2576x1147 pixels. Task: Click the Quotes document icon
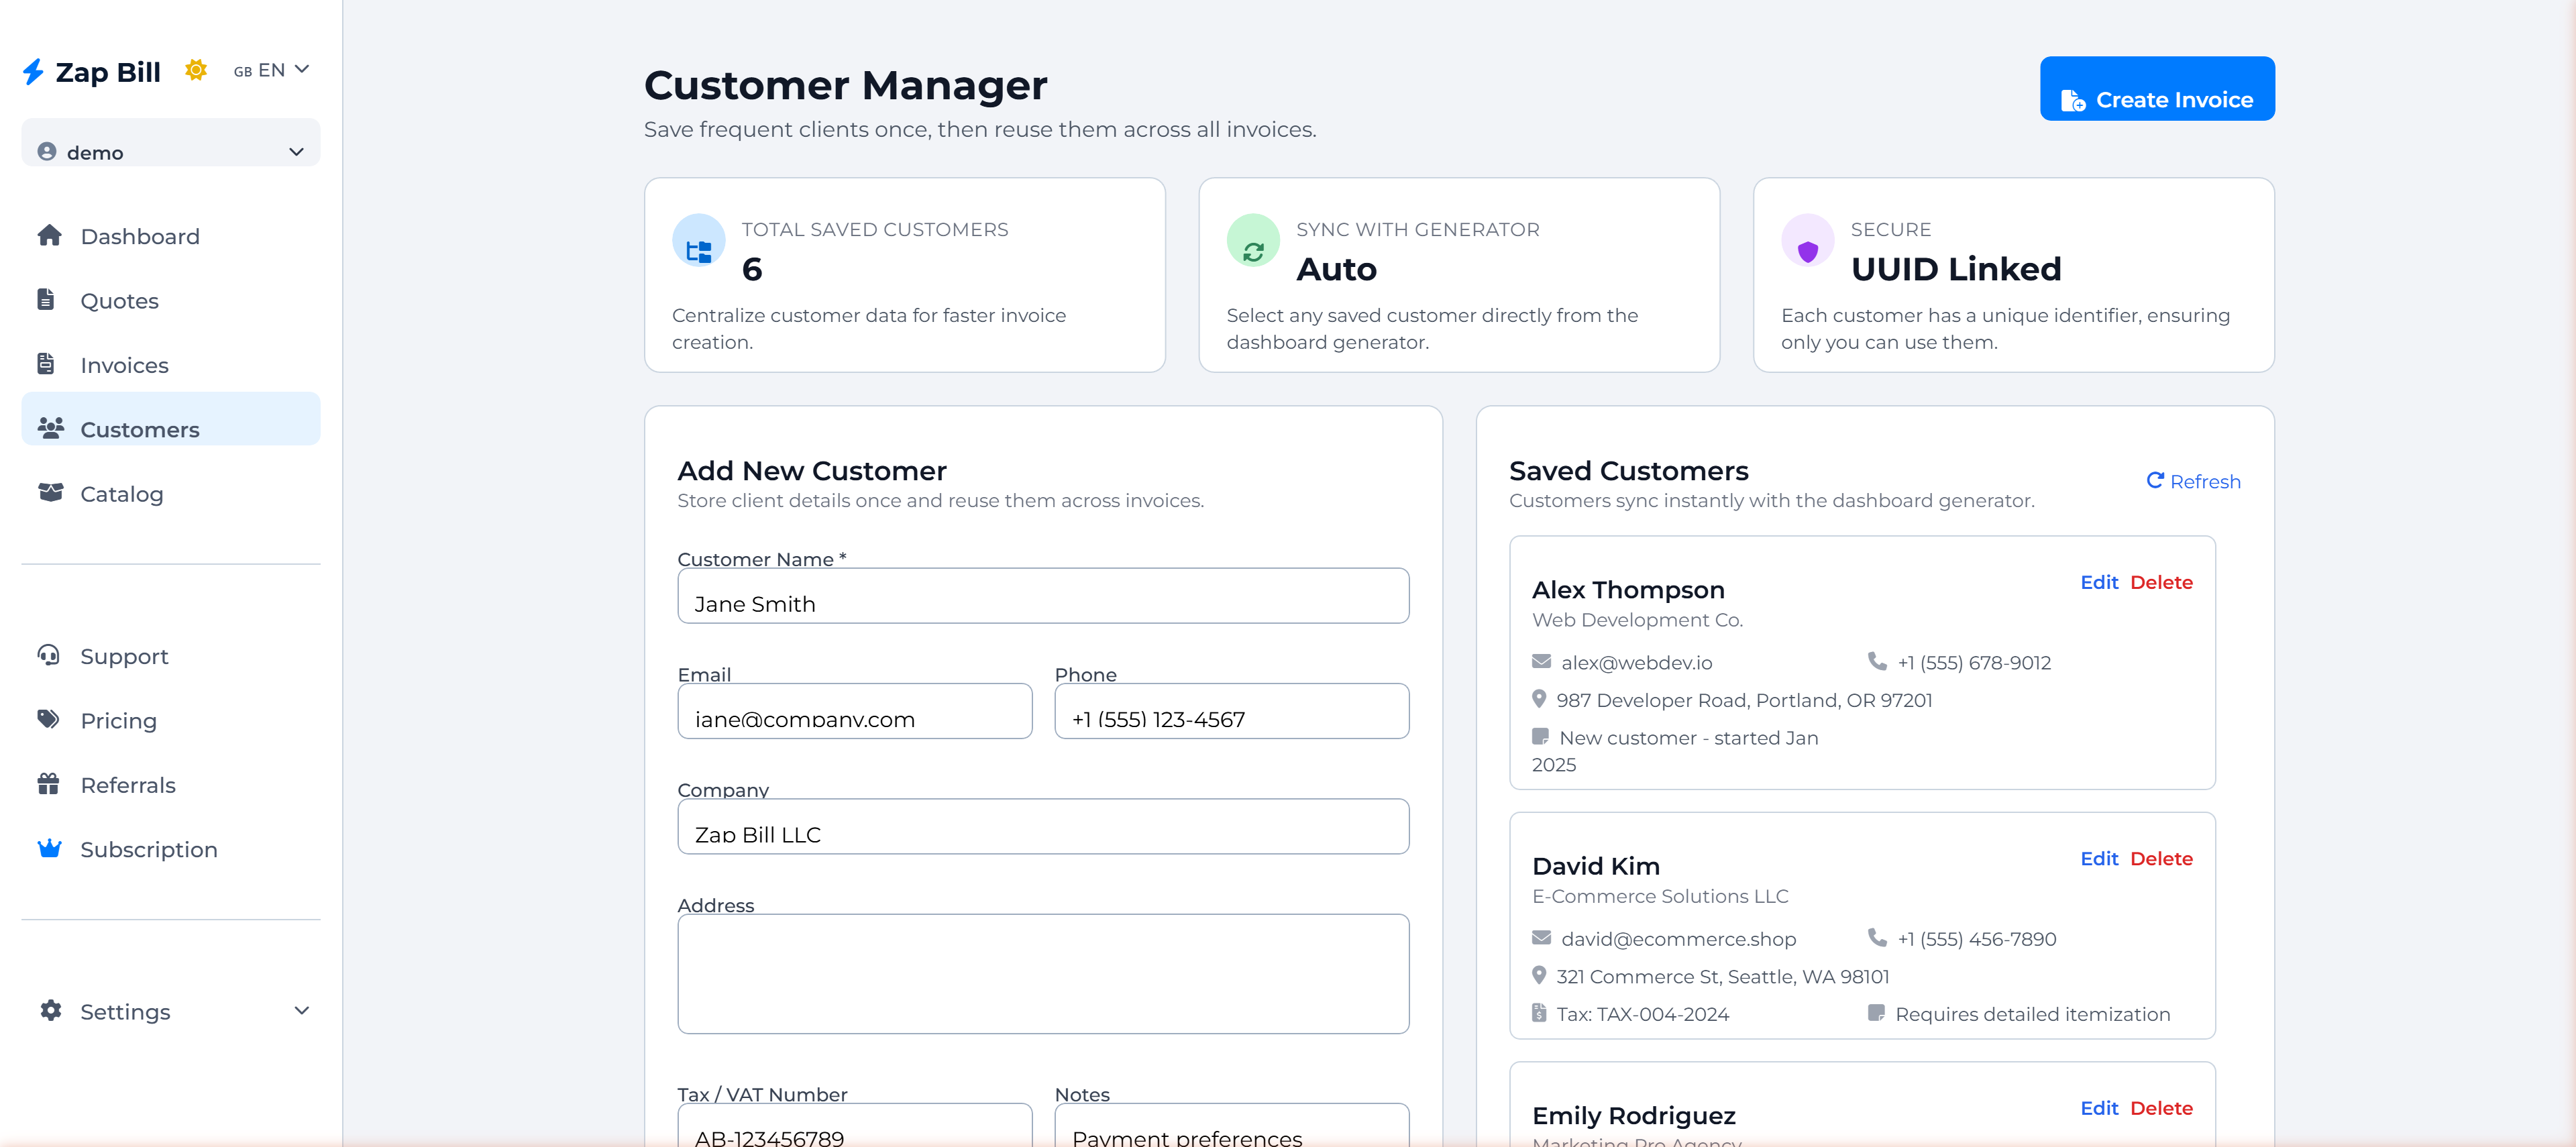pos(46,299)
